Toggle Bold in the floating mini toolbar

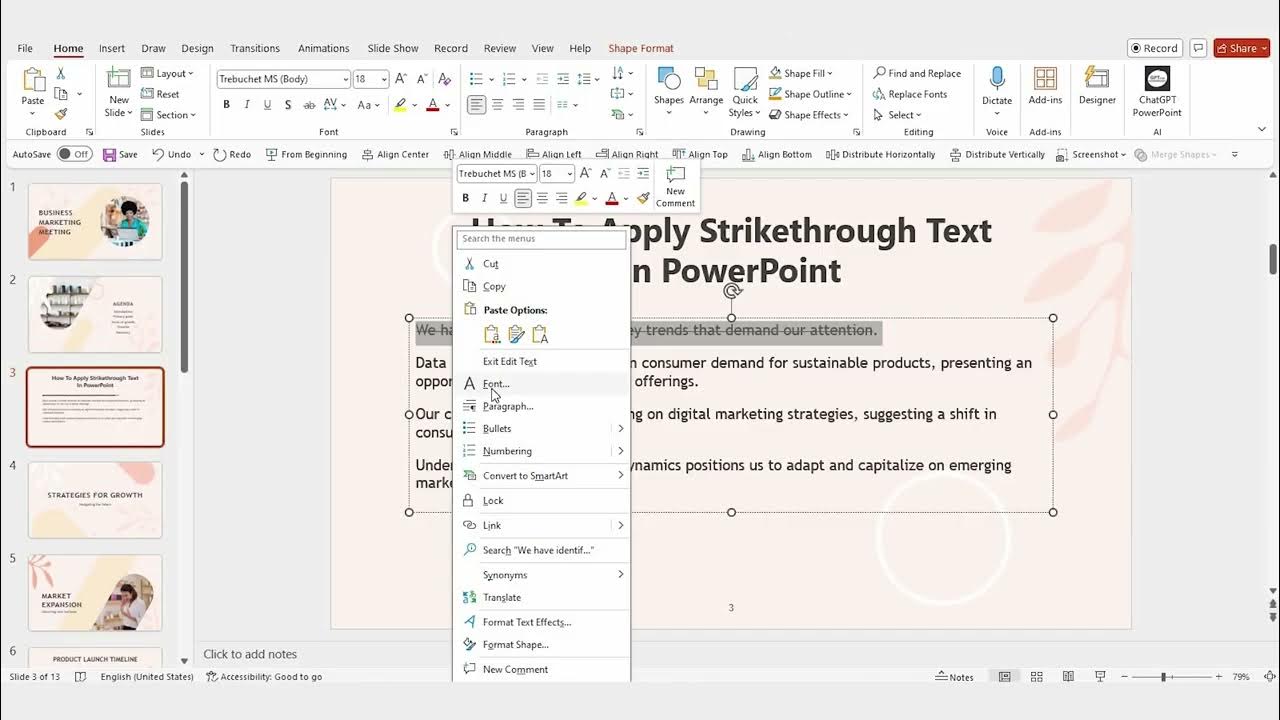(465, 198)
